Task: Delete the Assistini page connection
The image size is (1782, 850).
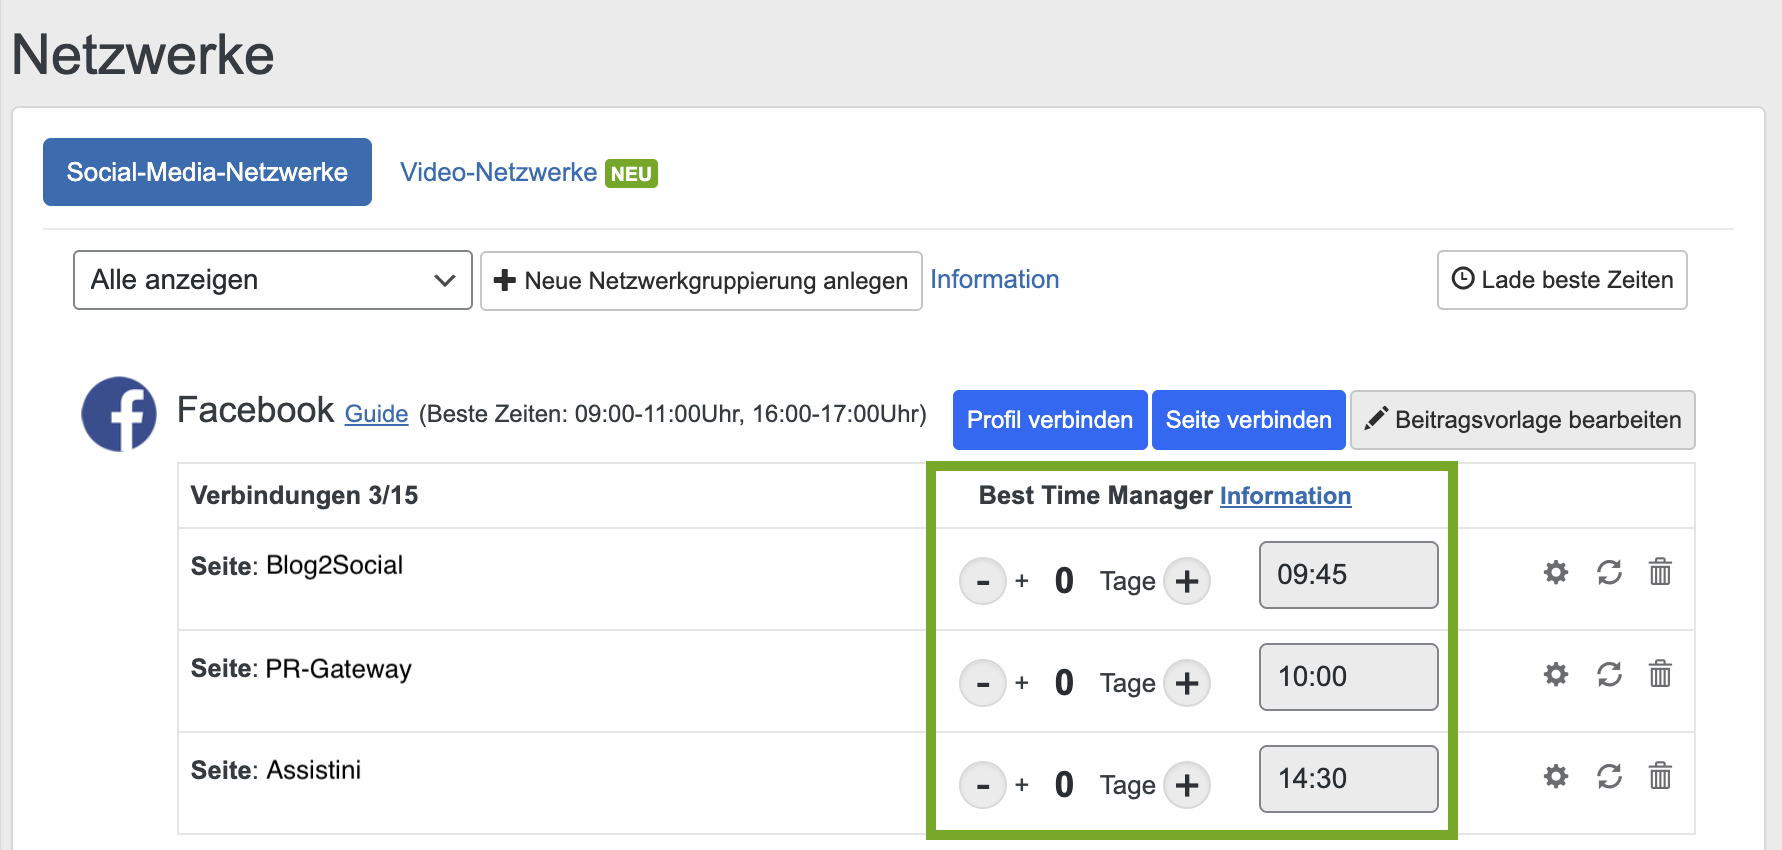Action: [x=1660, y=776]
